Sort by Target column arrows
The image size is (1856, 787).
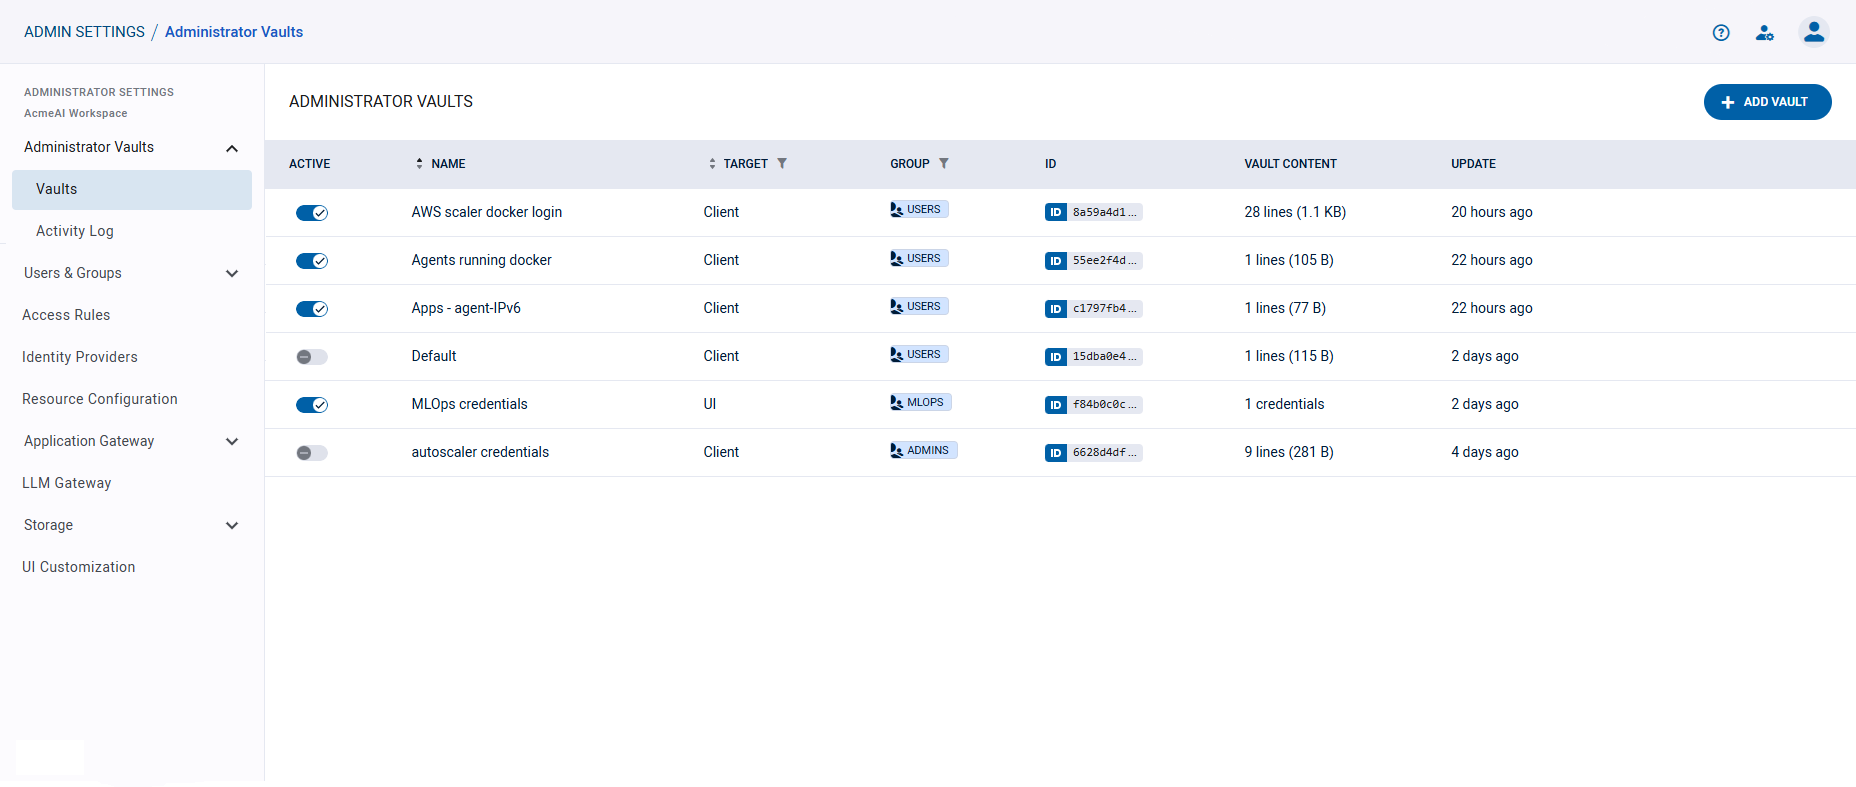[712, 163]
